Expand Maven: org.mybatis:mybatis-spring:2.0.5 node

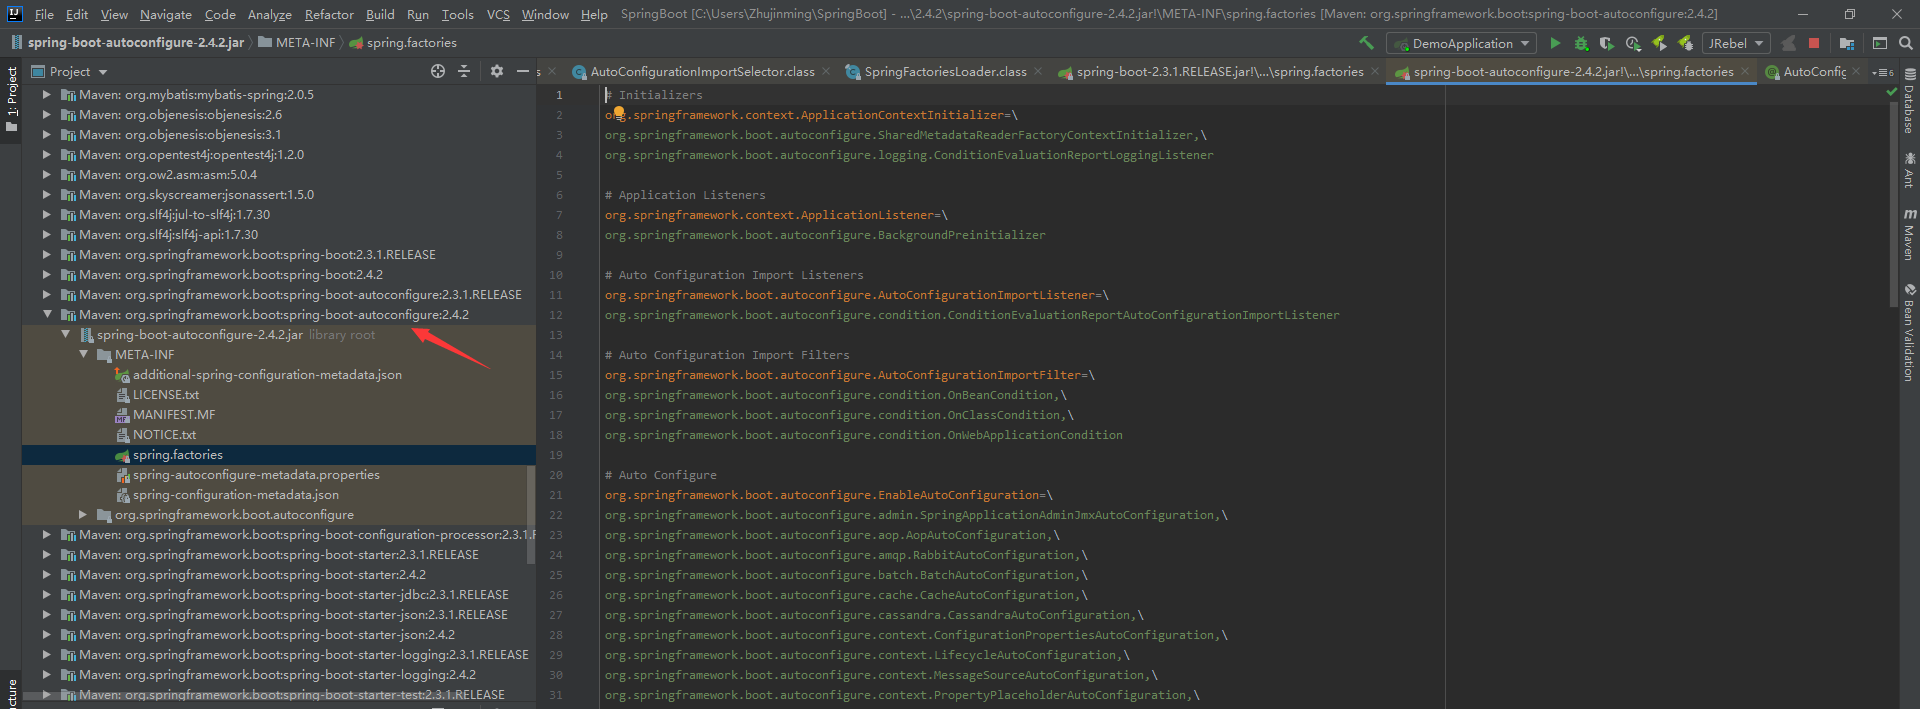coord(47,94)
